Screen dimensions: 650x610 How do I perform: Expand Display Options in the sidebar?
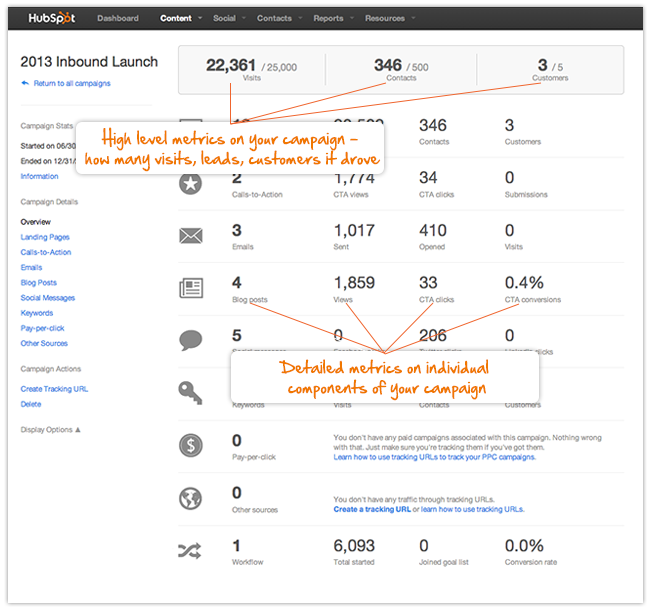click(x=50, y=430)
